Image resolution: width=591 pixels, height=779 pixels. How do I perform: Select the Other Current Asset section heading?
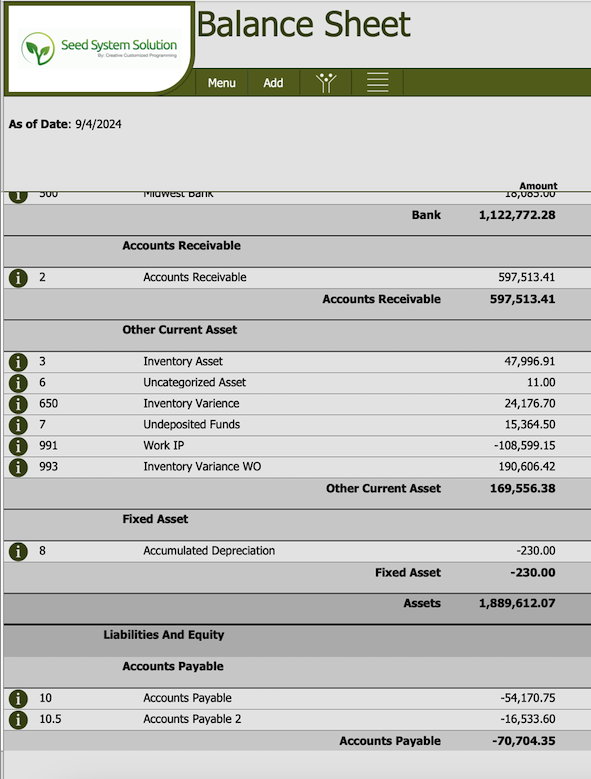180,330
